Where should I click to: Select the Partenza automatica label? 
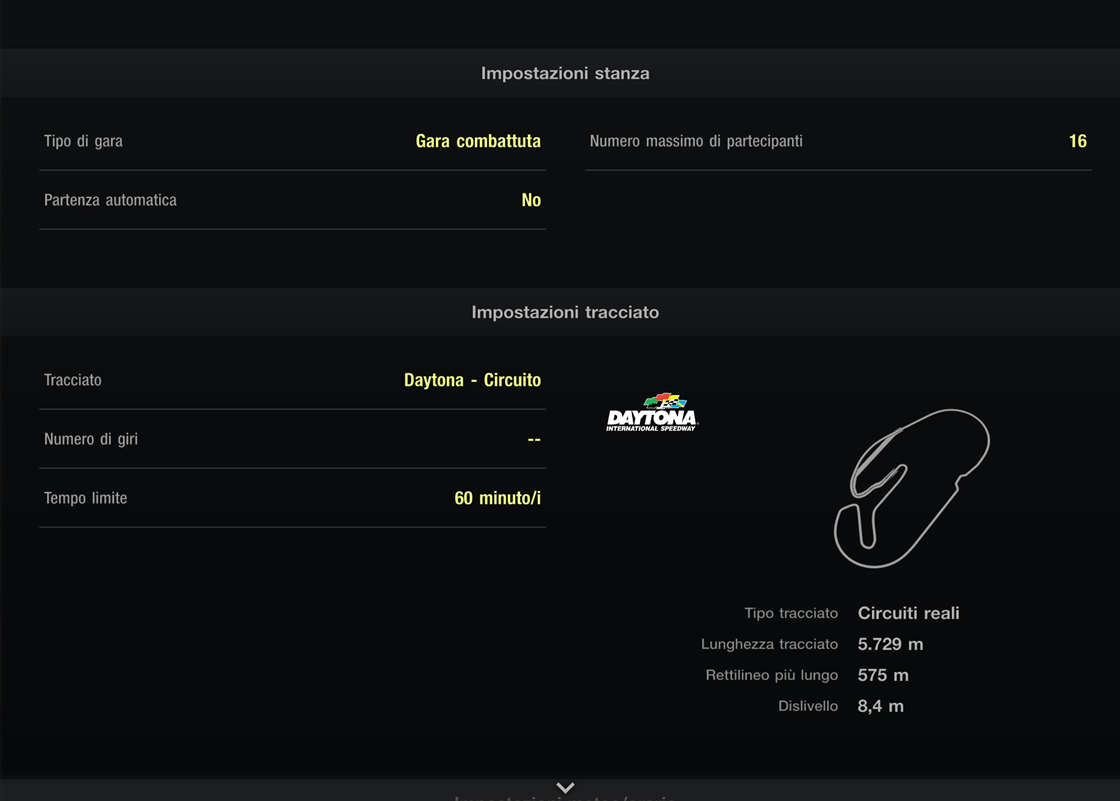pos(110,200)
